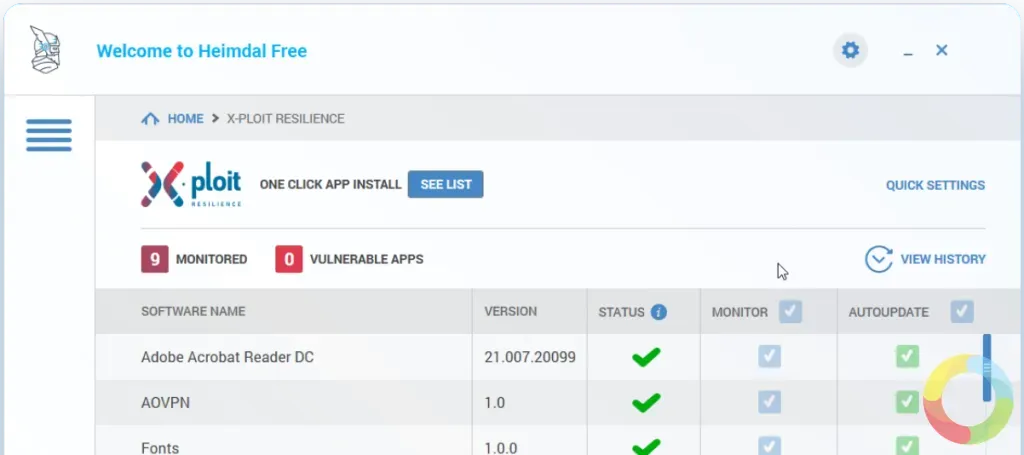
Task: Toggle Autoupdate column header checkbox
Action: [962, 311]
